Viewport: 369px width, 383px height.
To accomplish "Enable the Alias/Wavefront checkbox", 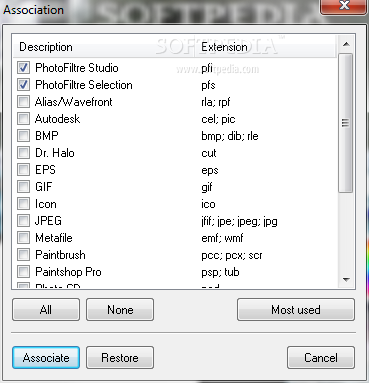I will click(x=23, y=102).
